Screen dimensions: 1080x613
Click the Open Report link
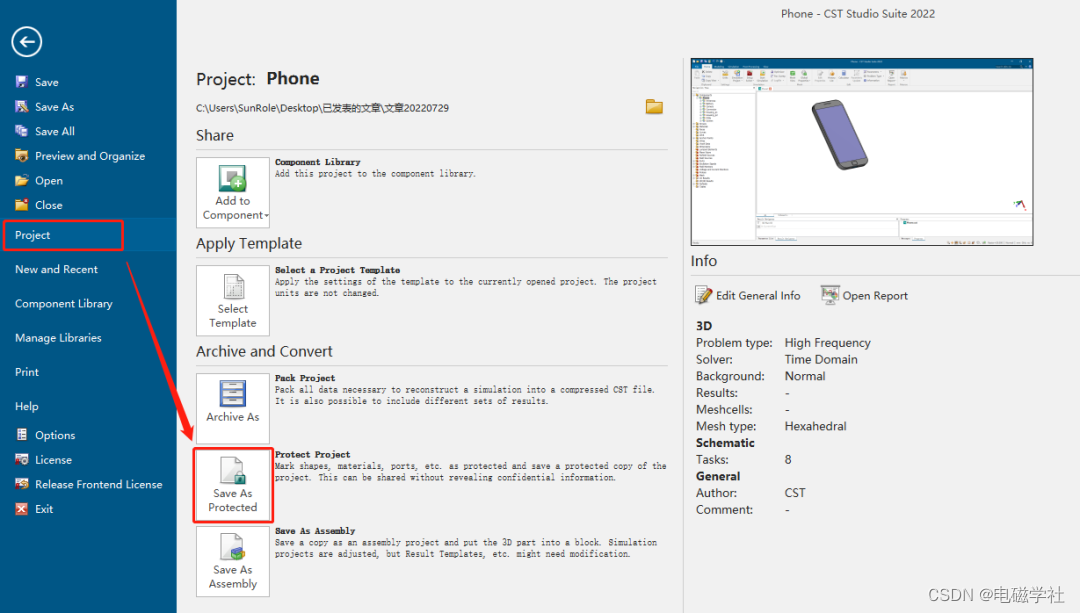click(875, 295)
